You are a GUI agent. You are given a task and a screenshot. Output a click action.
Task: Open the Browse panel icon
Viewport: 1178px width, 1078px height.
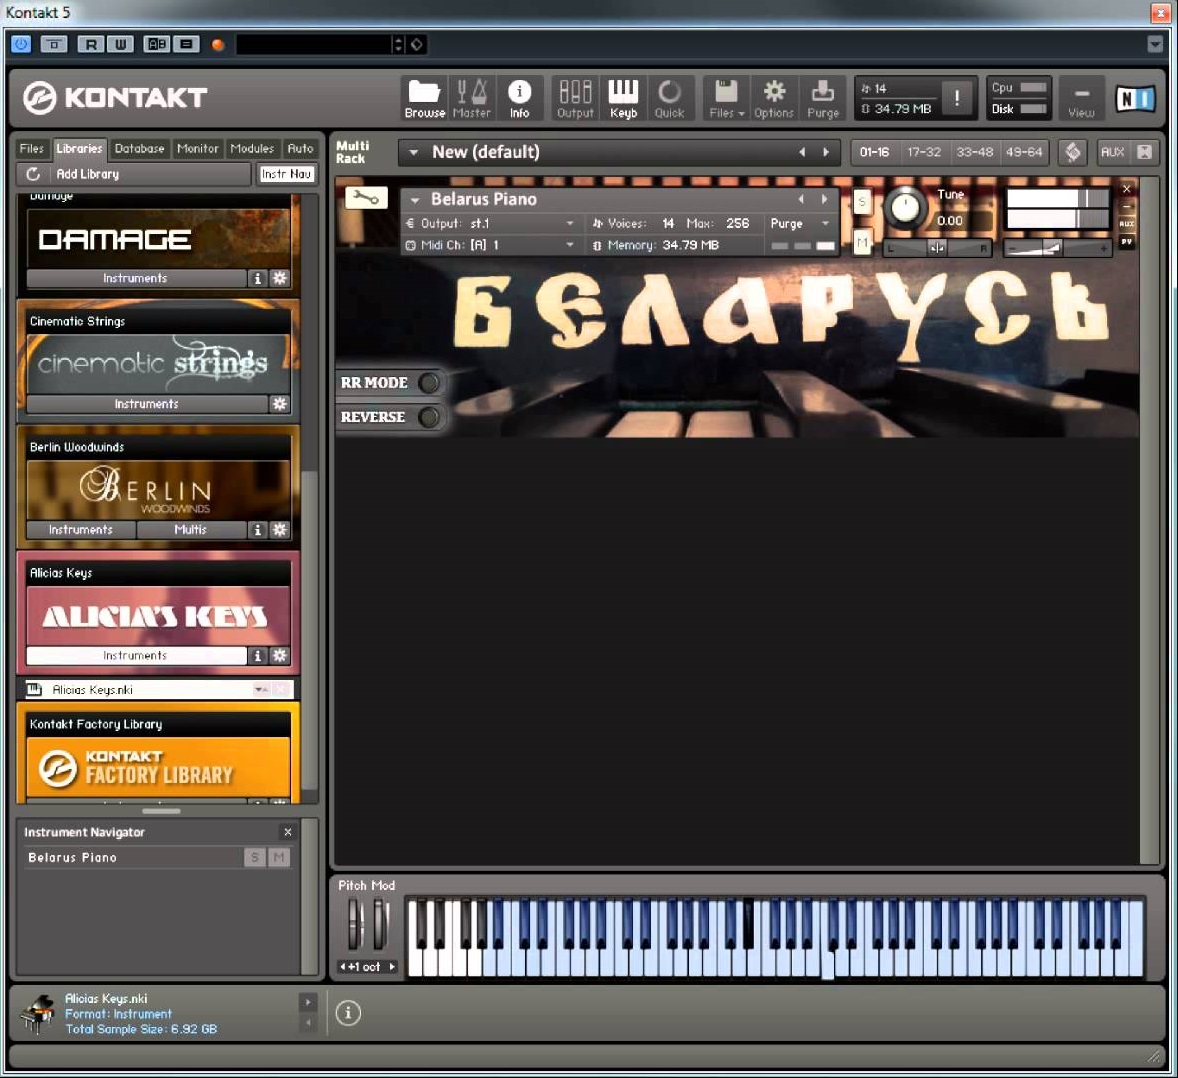click(424, 98)
